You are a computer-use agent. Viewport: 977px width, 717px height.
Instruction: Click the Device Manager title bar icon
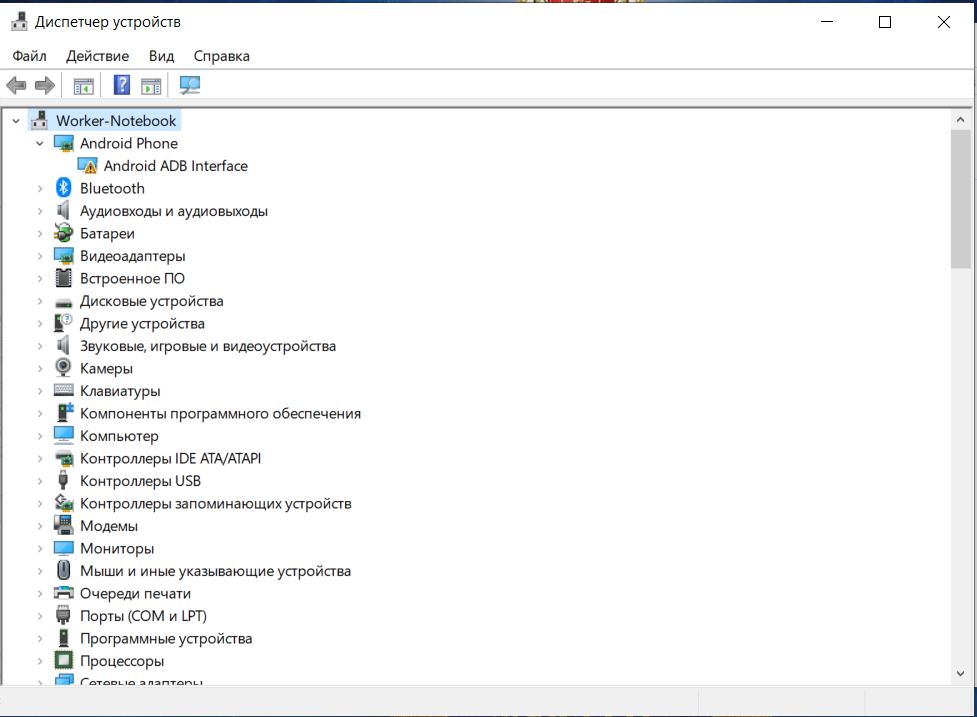tap(19, 21)
